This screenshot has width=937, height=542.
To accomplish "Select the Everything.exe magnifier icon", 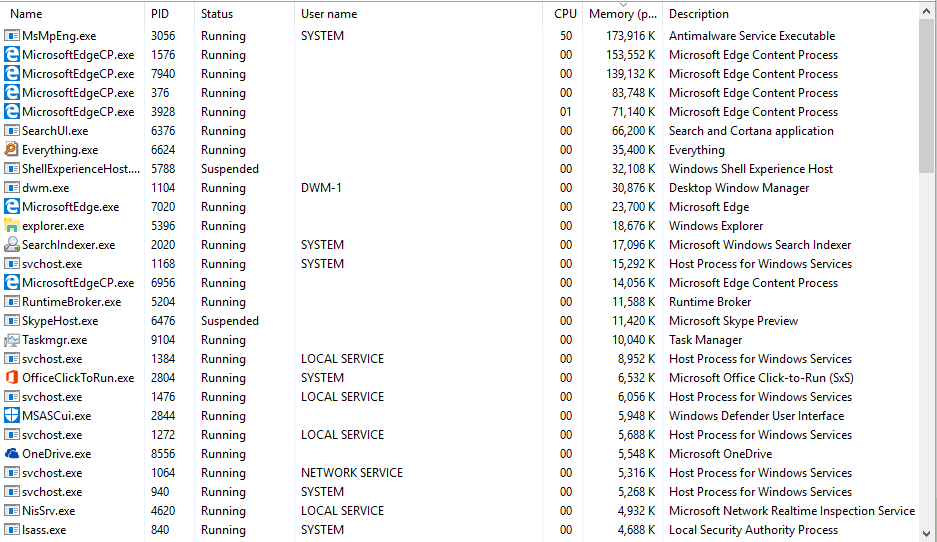I will pyautogui.click(x=11, y=149).
